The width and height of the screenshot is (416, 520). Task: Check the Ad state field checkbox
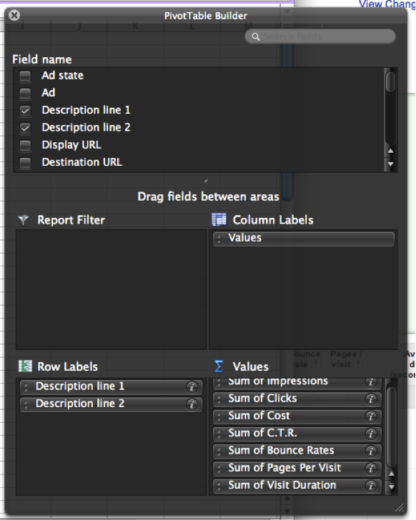pyautogui.click(x=25, y=76)
